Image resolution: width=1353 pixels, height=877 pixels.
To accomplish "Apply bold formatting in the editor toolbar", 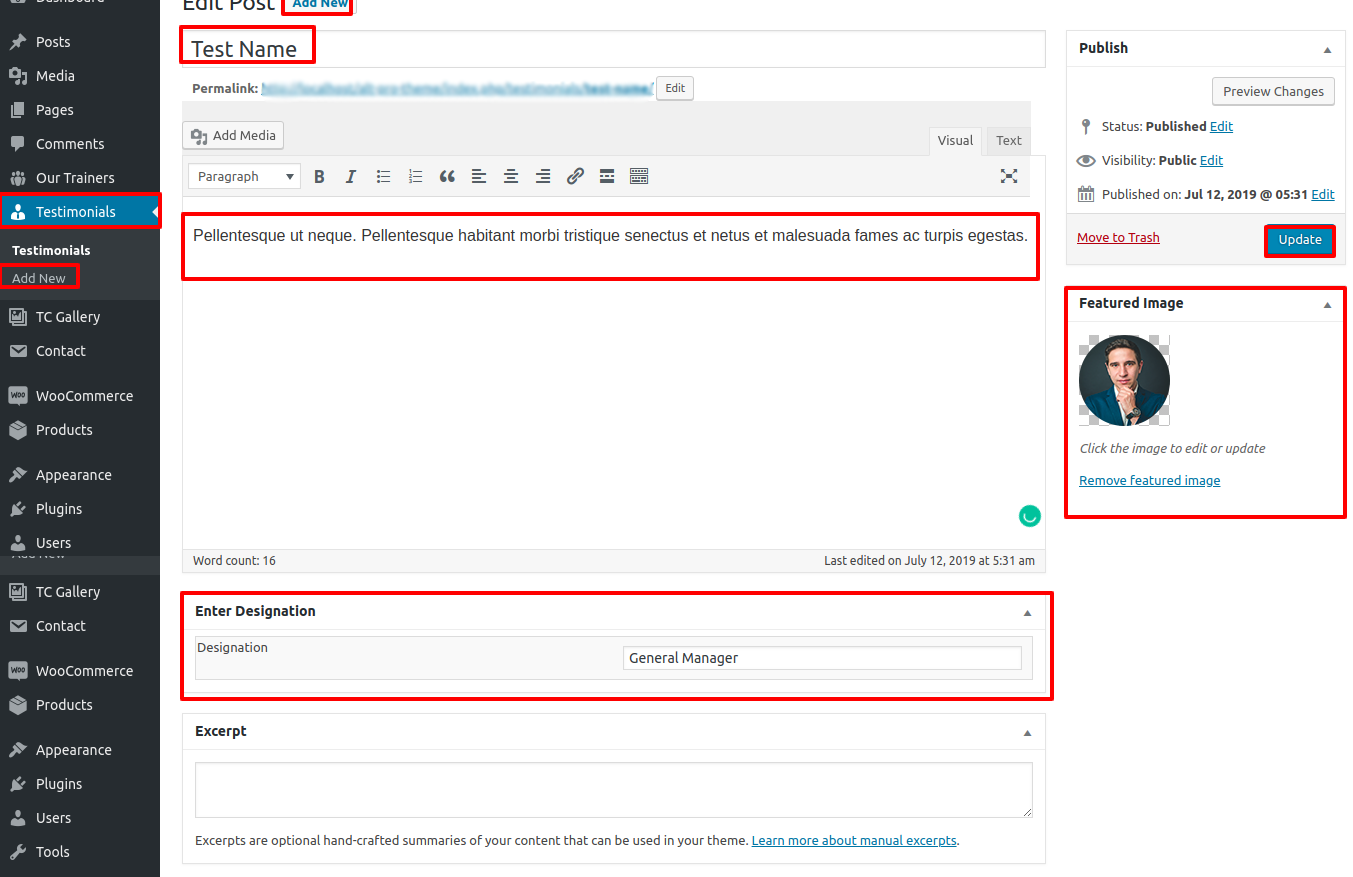I will click(x=319, y=177).
